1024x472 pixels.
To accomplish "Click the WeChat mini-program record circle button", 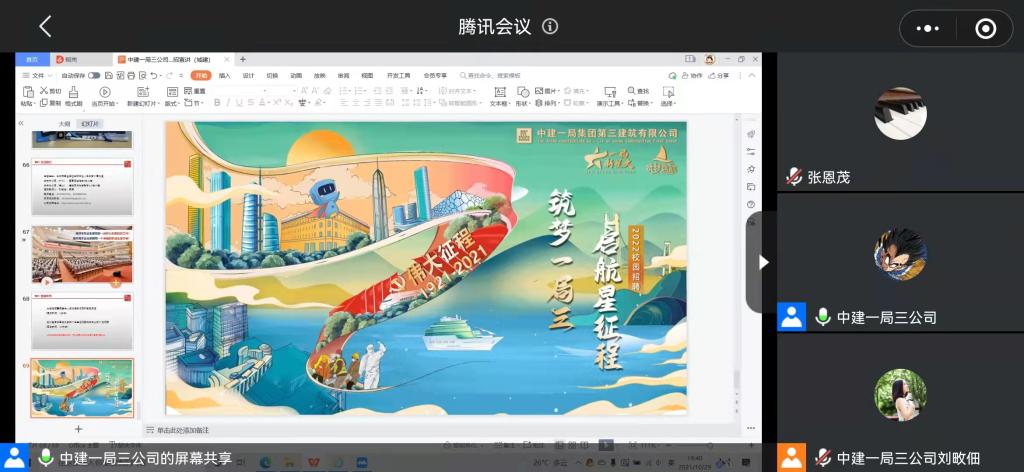I will (x=985, y=29).
